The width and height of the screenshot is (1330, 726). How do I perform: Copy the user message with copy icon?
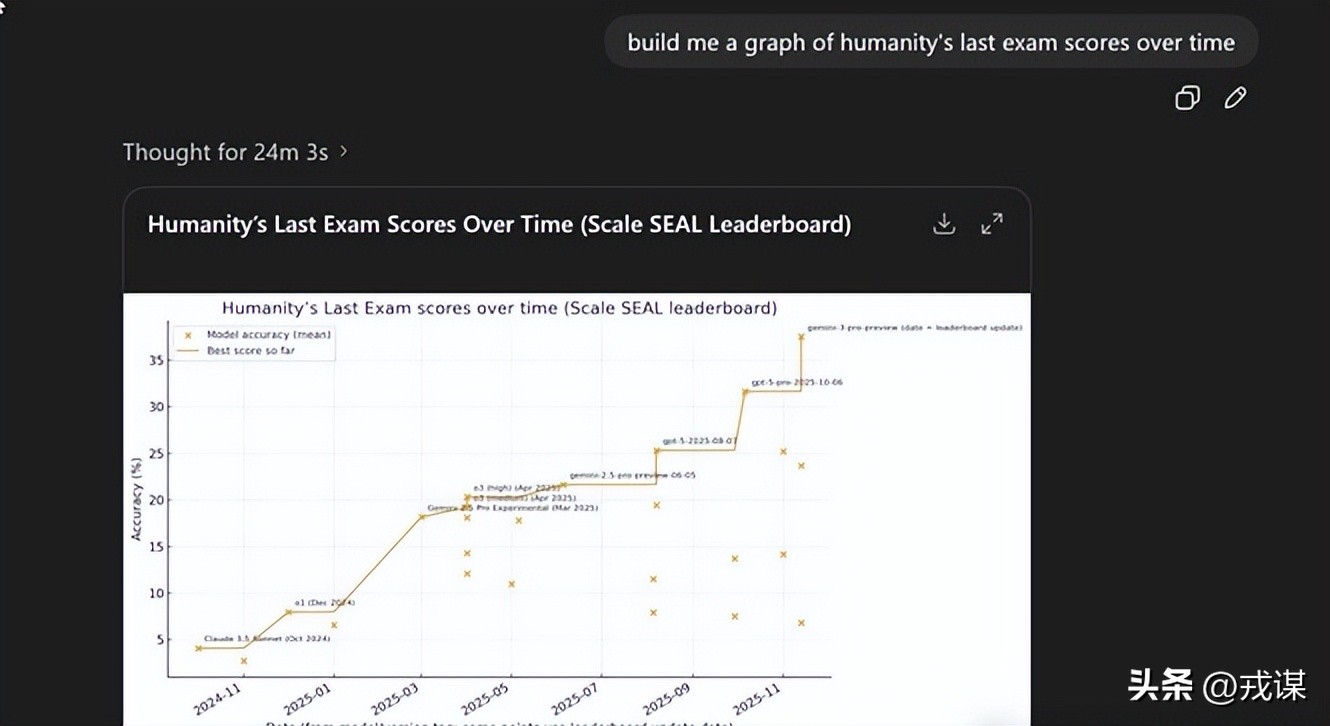coord(1187,98)
